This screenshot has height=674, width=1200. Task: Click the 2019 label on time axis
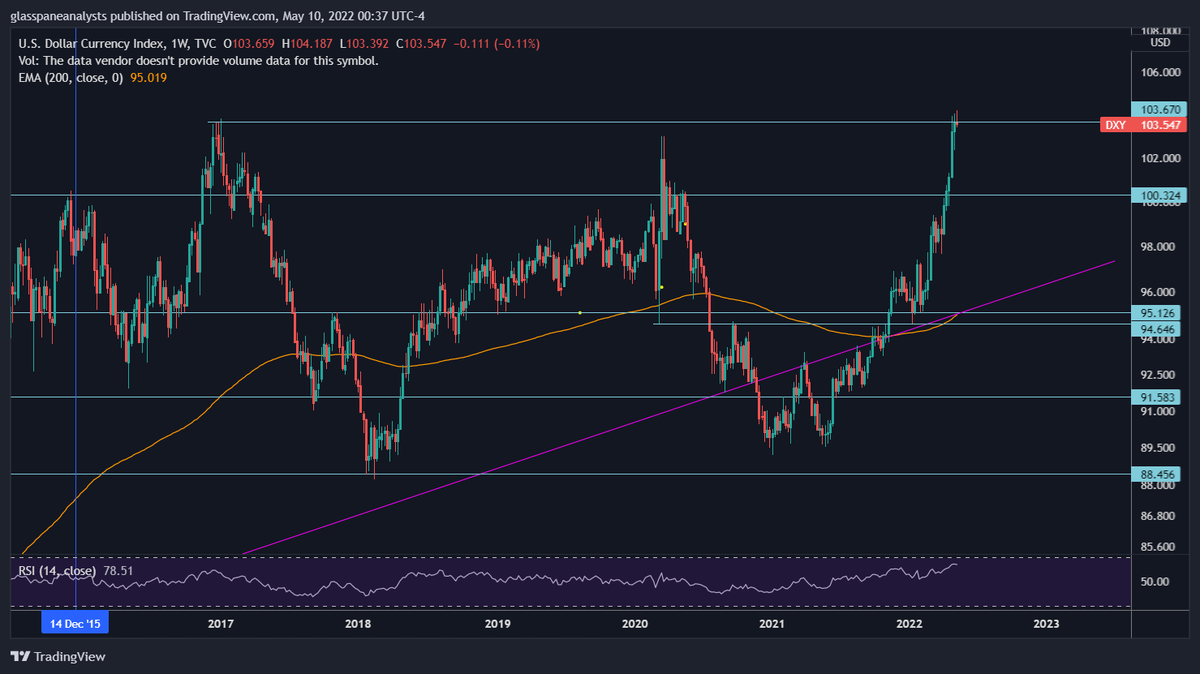pos(497,624)
